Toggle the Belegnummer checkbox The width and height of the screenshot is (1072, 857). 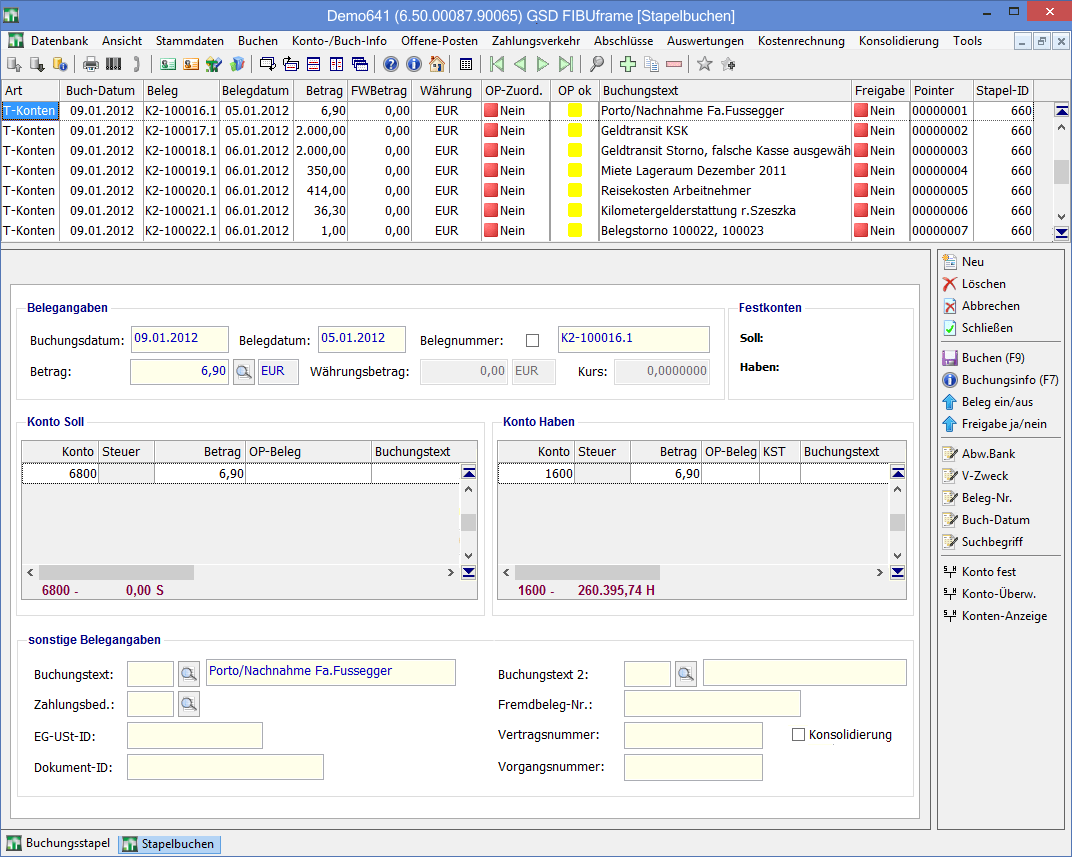point(532,341)
